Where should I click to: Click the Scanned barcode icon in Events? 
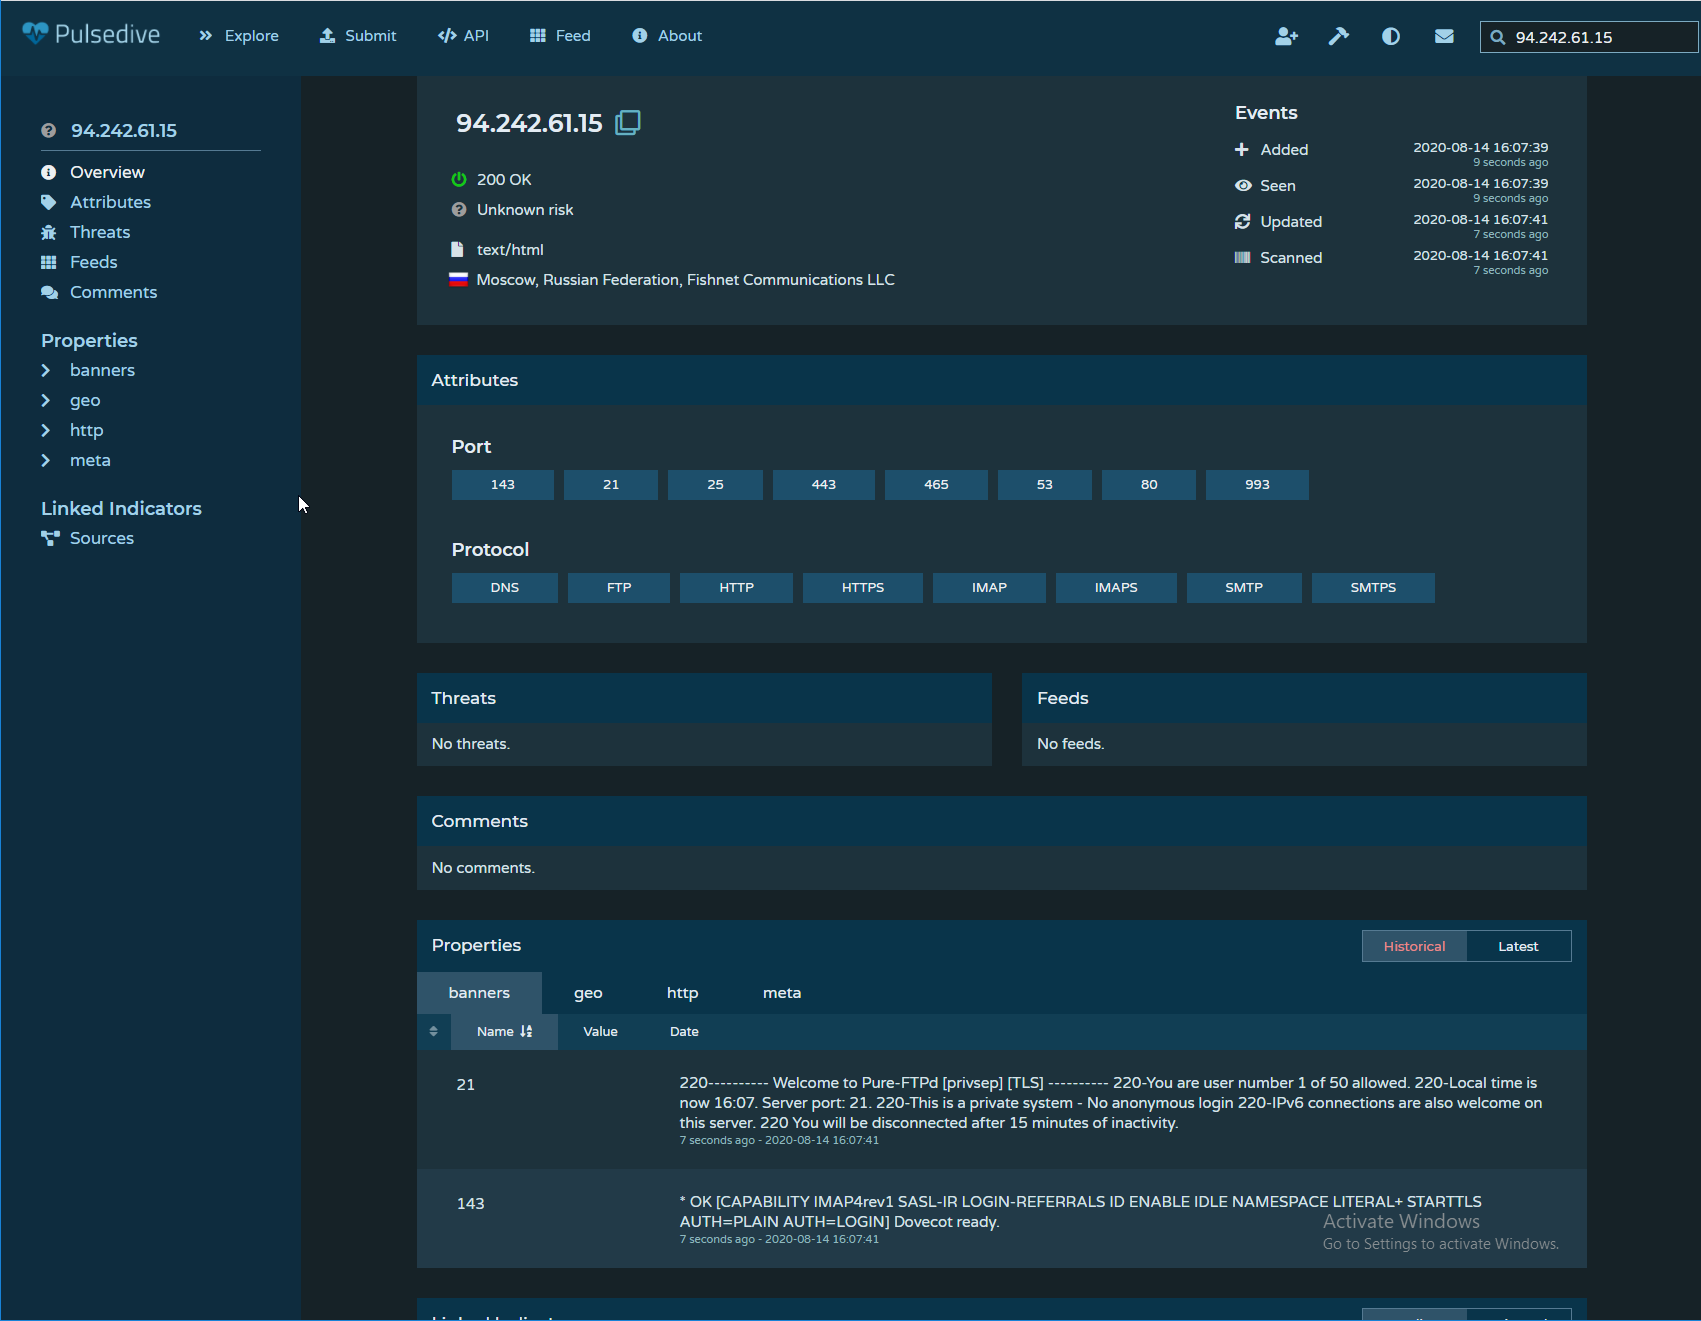1243,257
